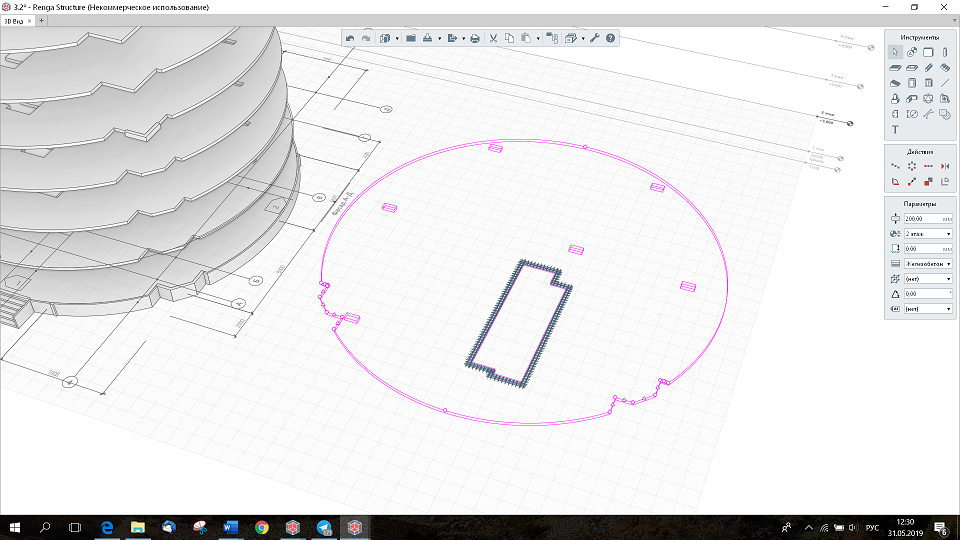
Task: Click the 3D view cube toolbar icon
Action: click(x=384, y=38)
